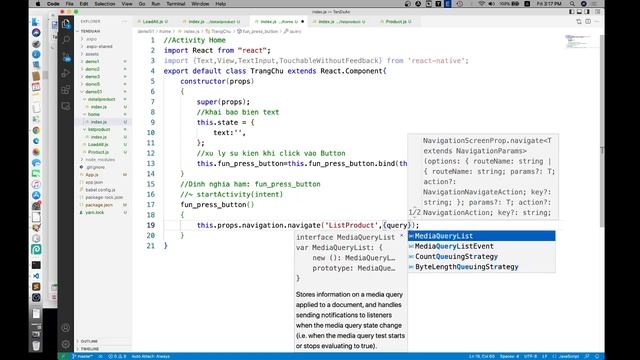Open the Manage gear icon
The image size is (640, 360).
pyautogui.click(x=66, y=344)
